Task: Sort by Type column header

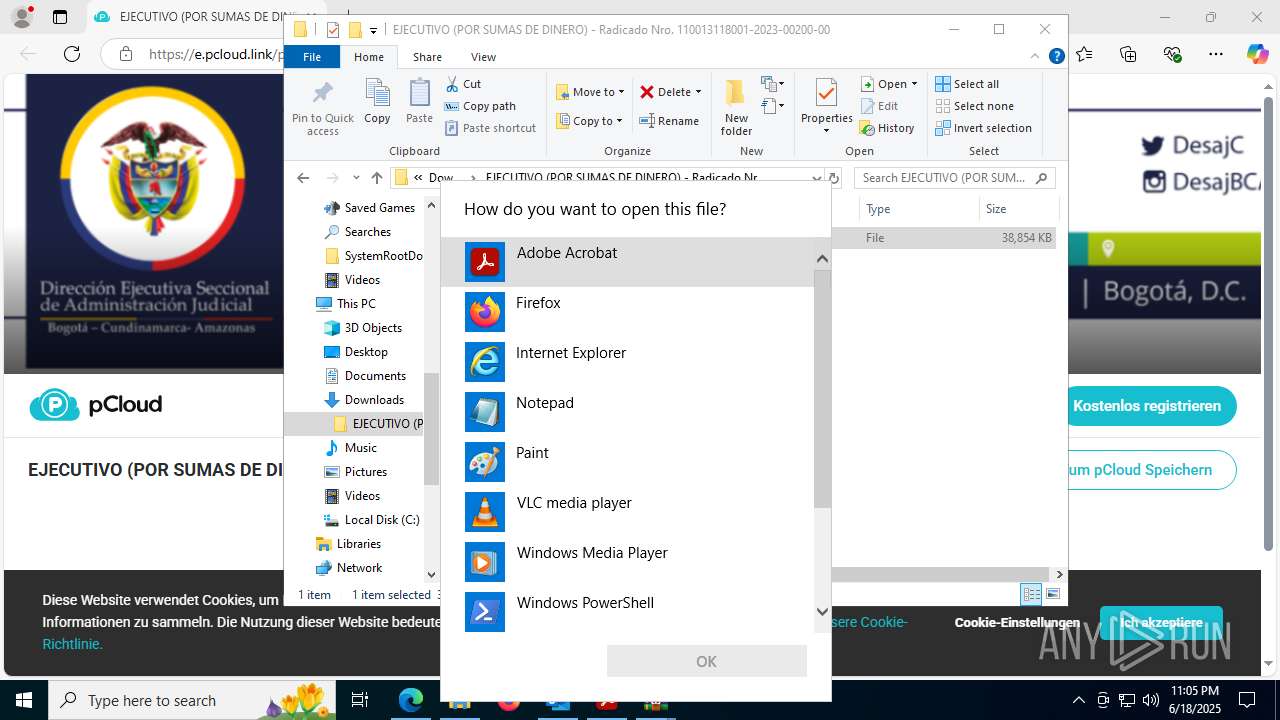Action: point(918,209)
